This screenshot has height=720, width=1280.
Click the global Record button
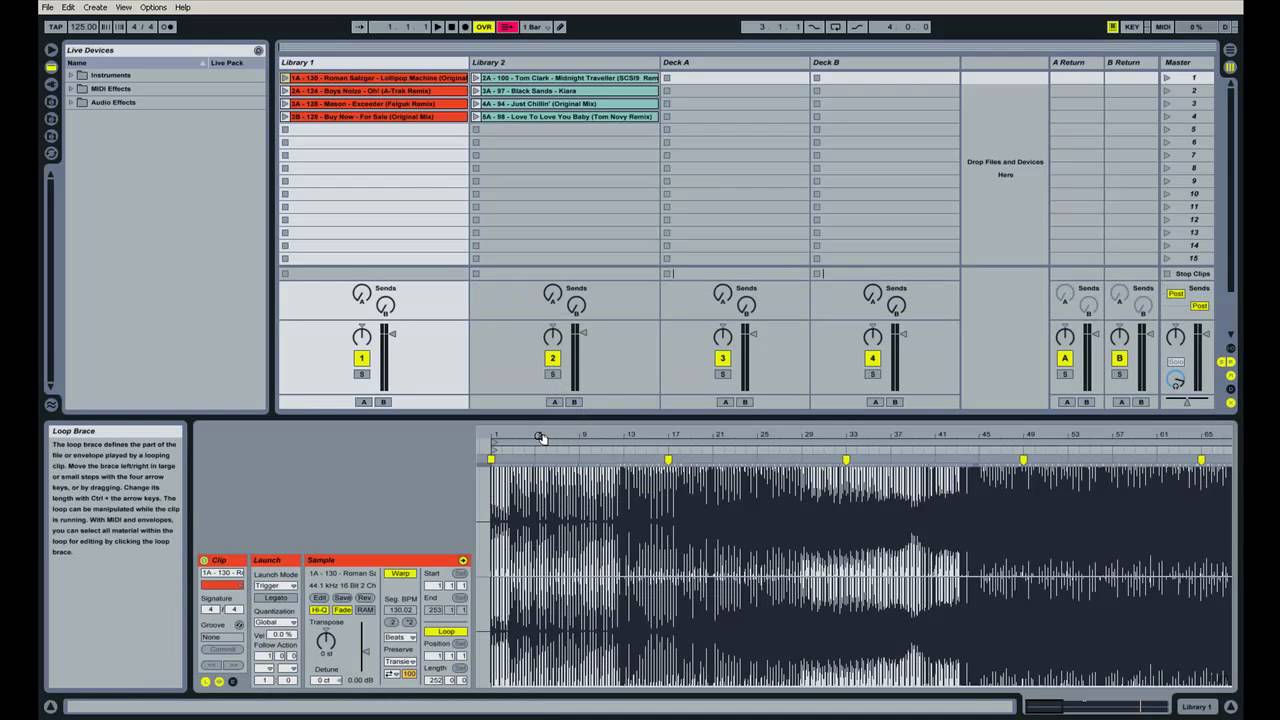point(465,27)
